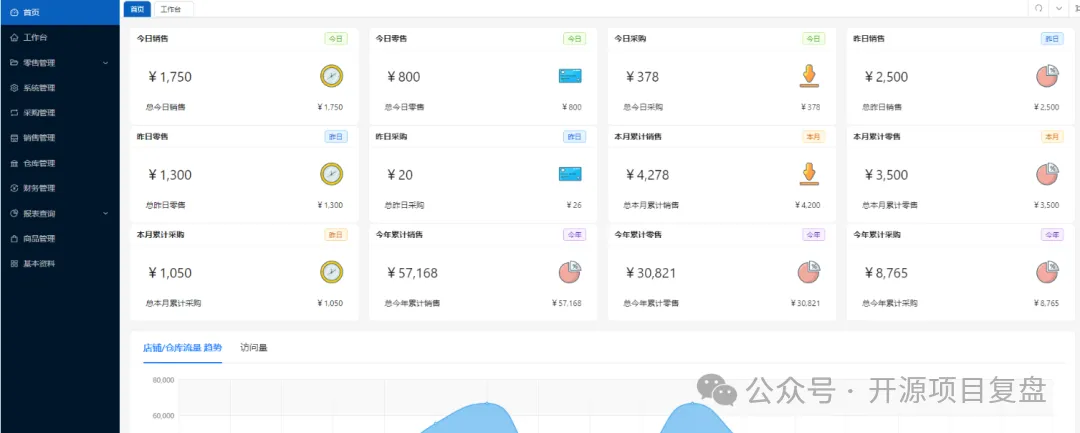Click the compass icon on 今日销售 card
Image resolution: width=1080 pixels, height=433 pixels.
(331, 76)
